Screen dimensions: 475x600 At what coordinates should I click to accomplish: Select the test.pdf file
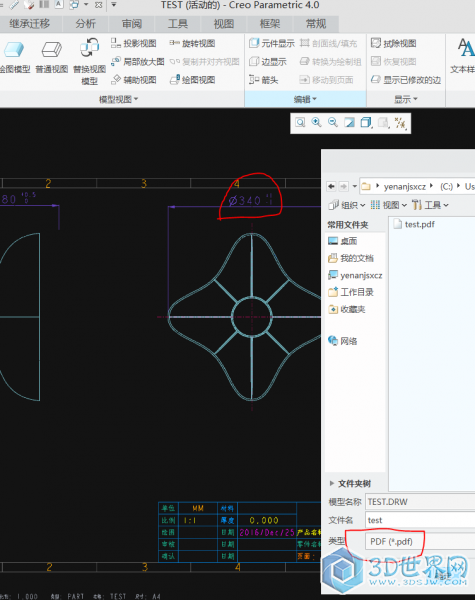click(415, 224)
